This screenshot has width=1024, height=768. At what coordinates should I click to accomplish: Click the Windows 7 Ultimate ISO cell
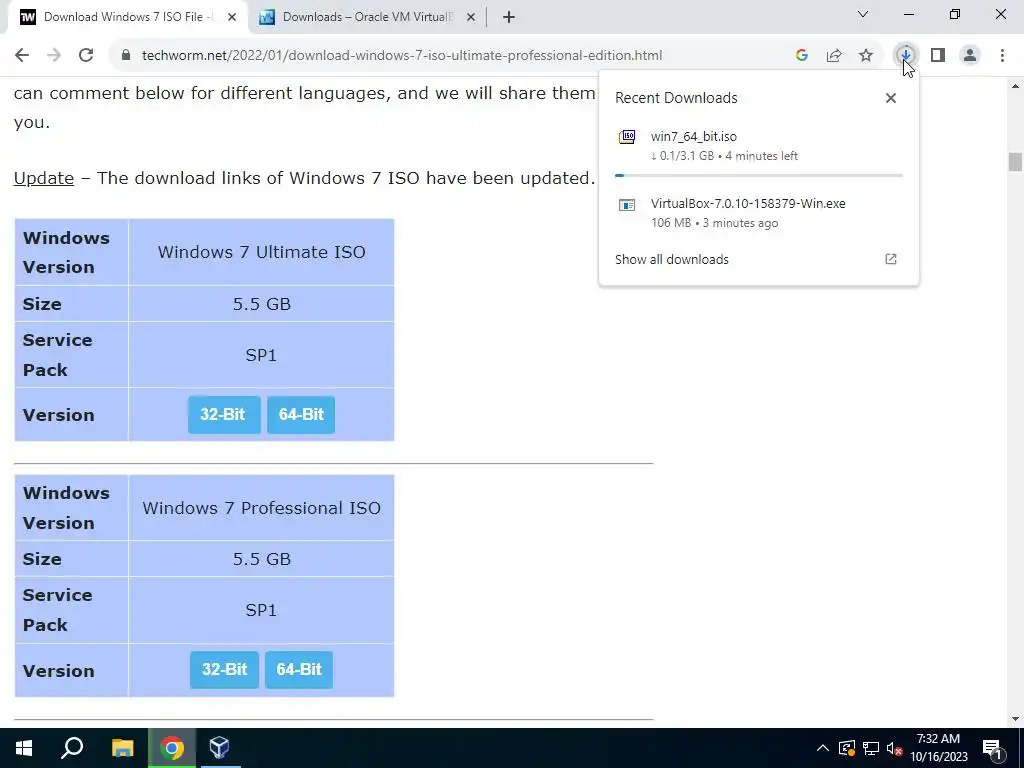tap(261, 252)
